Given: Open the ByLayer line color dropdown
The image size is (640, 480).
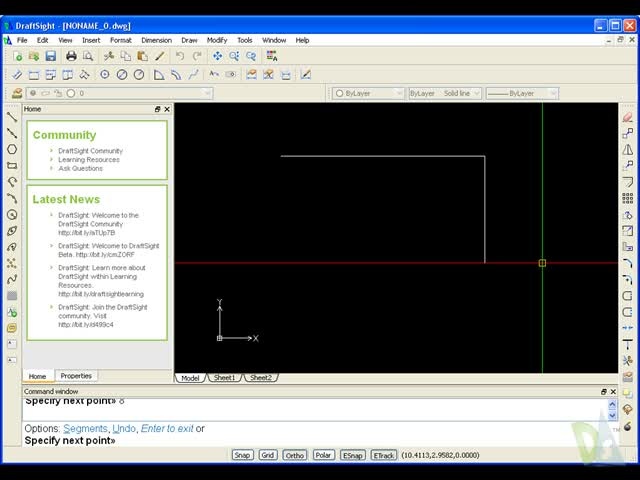Looking at the screenshot, I should click(x=368, y=93).
